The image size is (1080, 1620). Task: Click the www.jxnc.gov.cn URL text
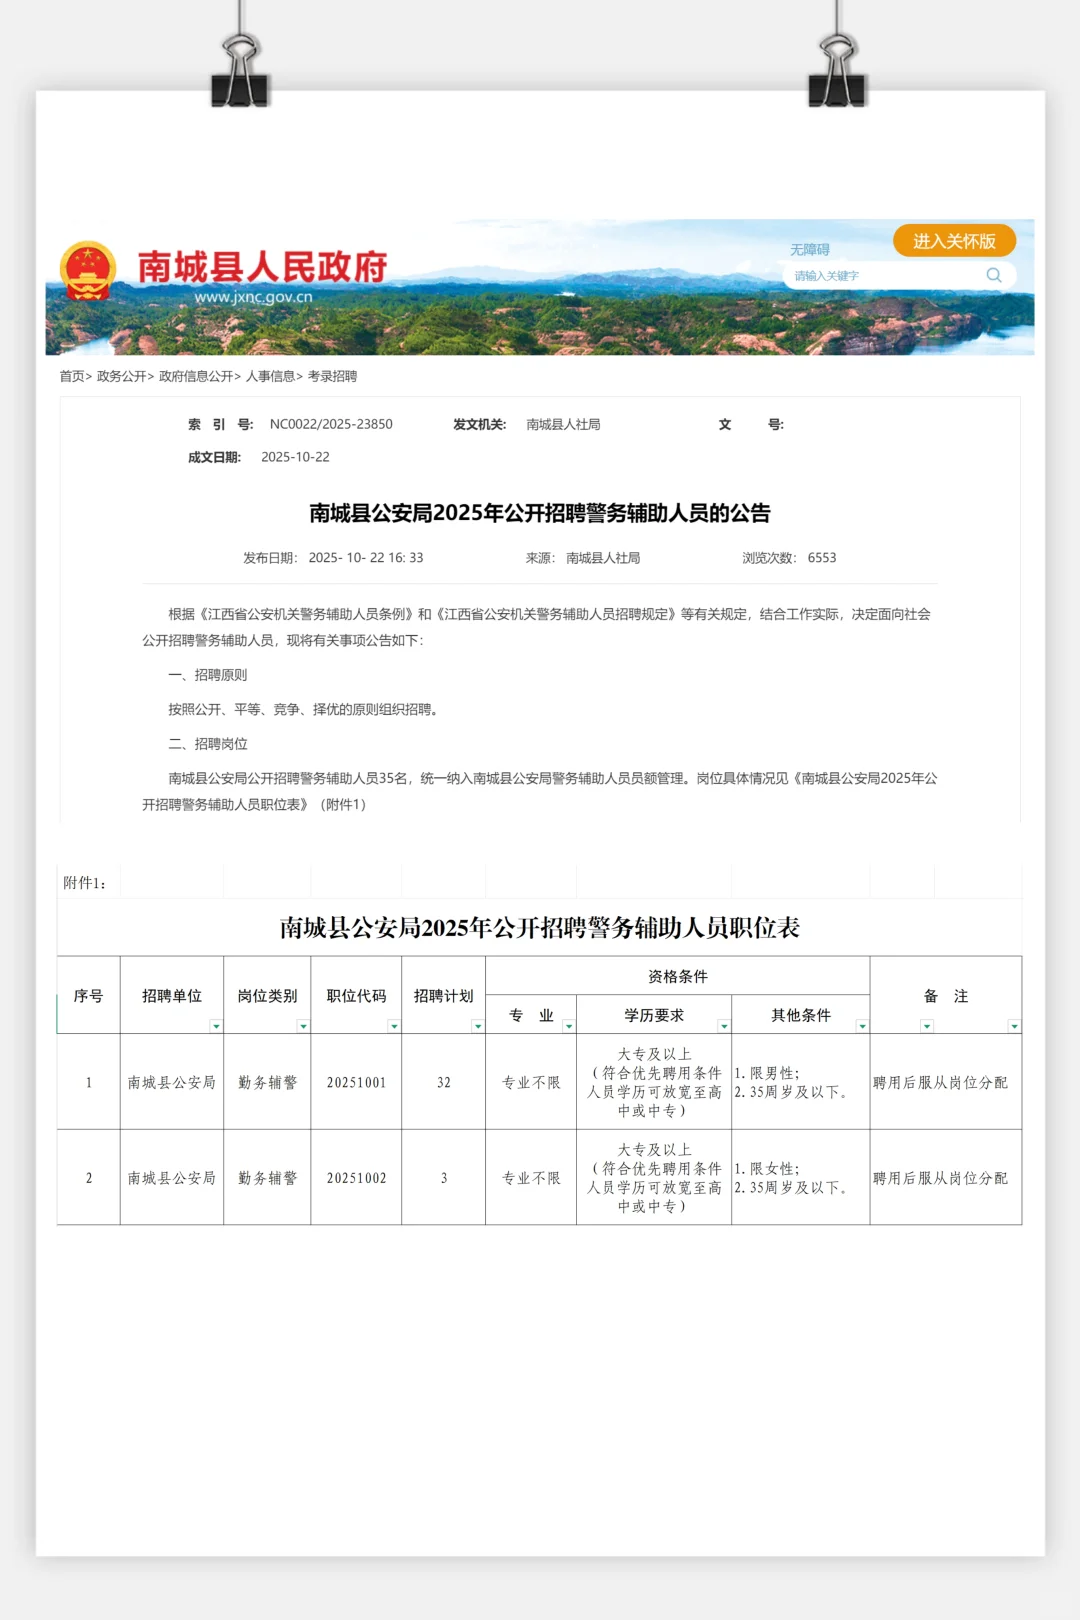coord(253,297)
